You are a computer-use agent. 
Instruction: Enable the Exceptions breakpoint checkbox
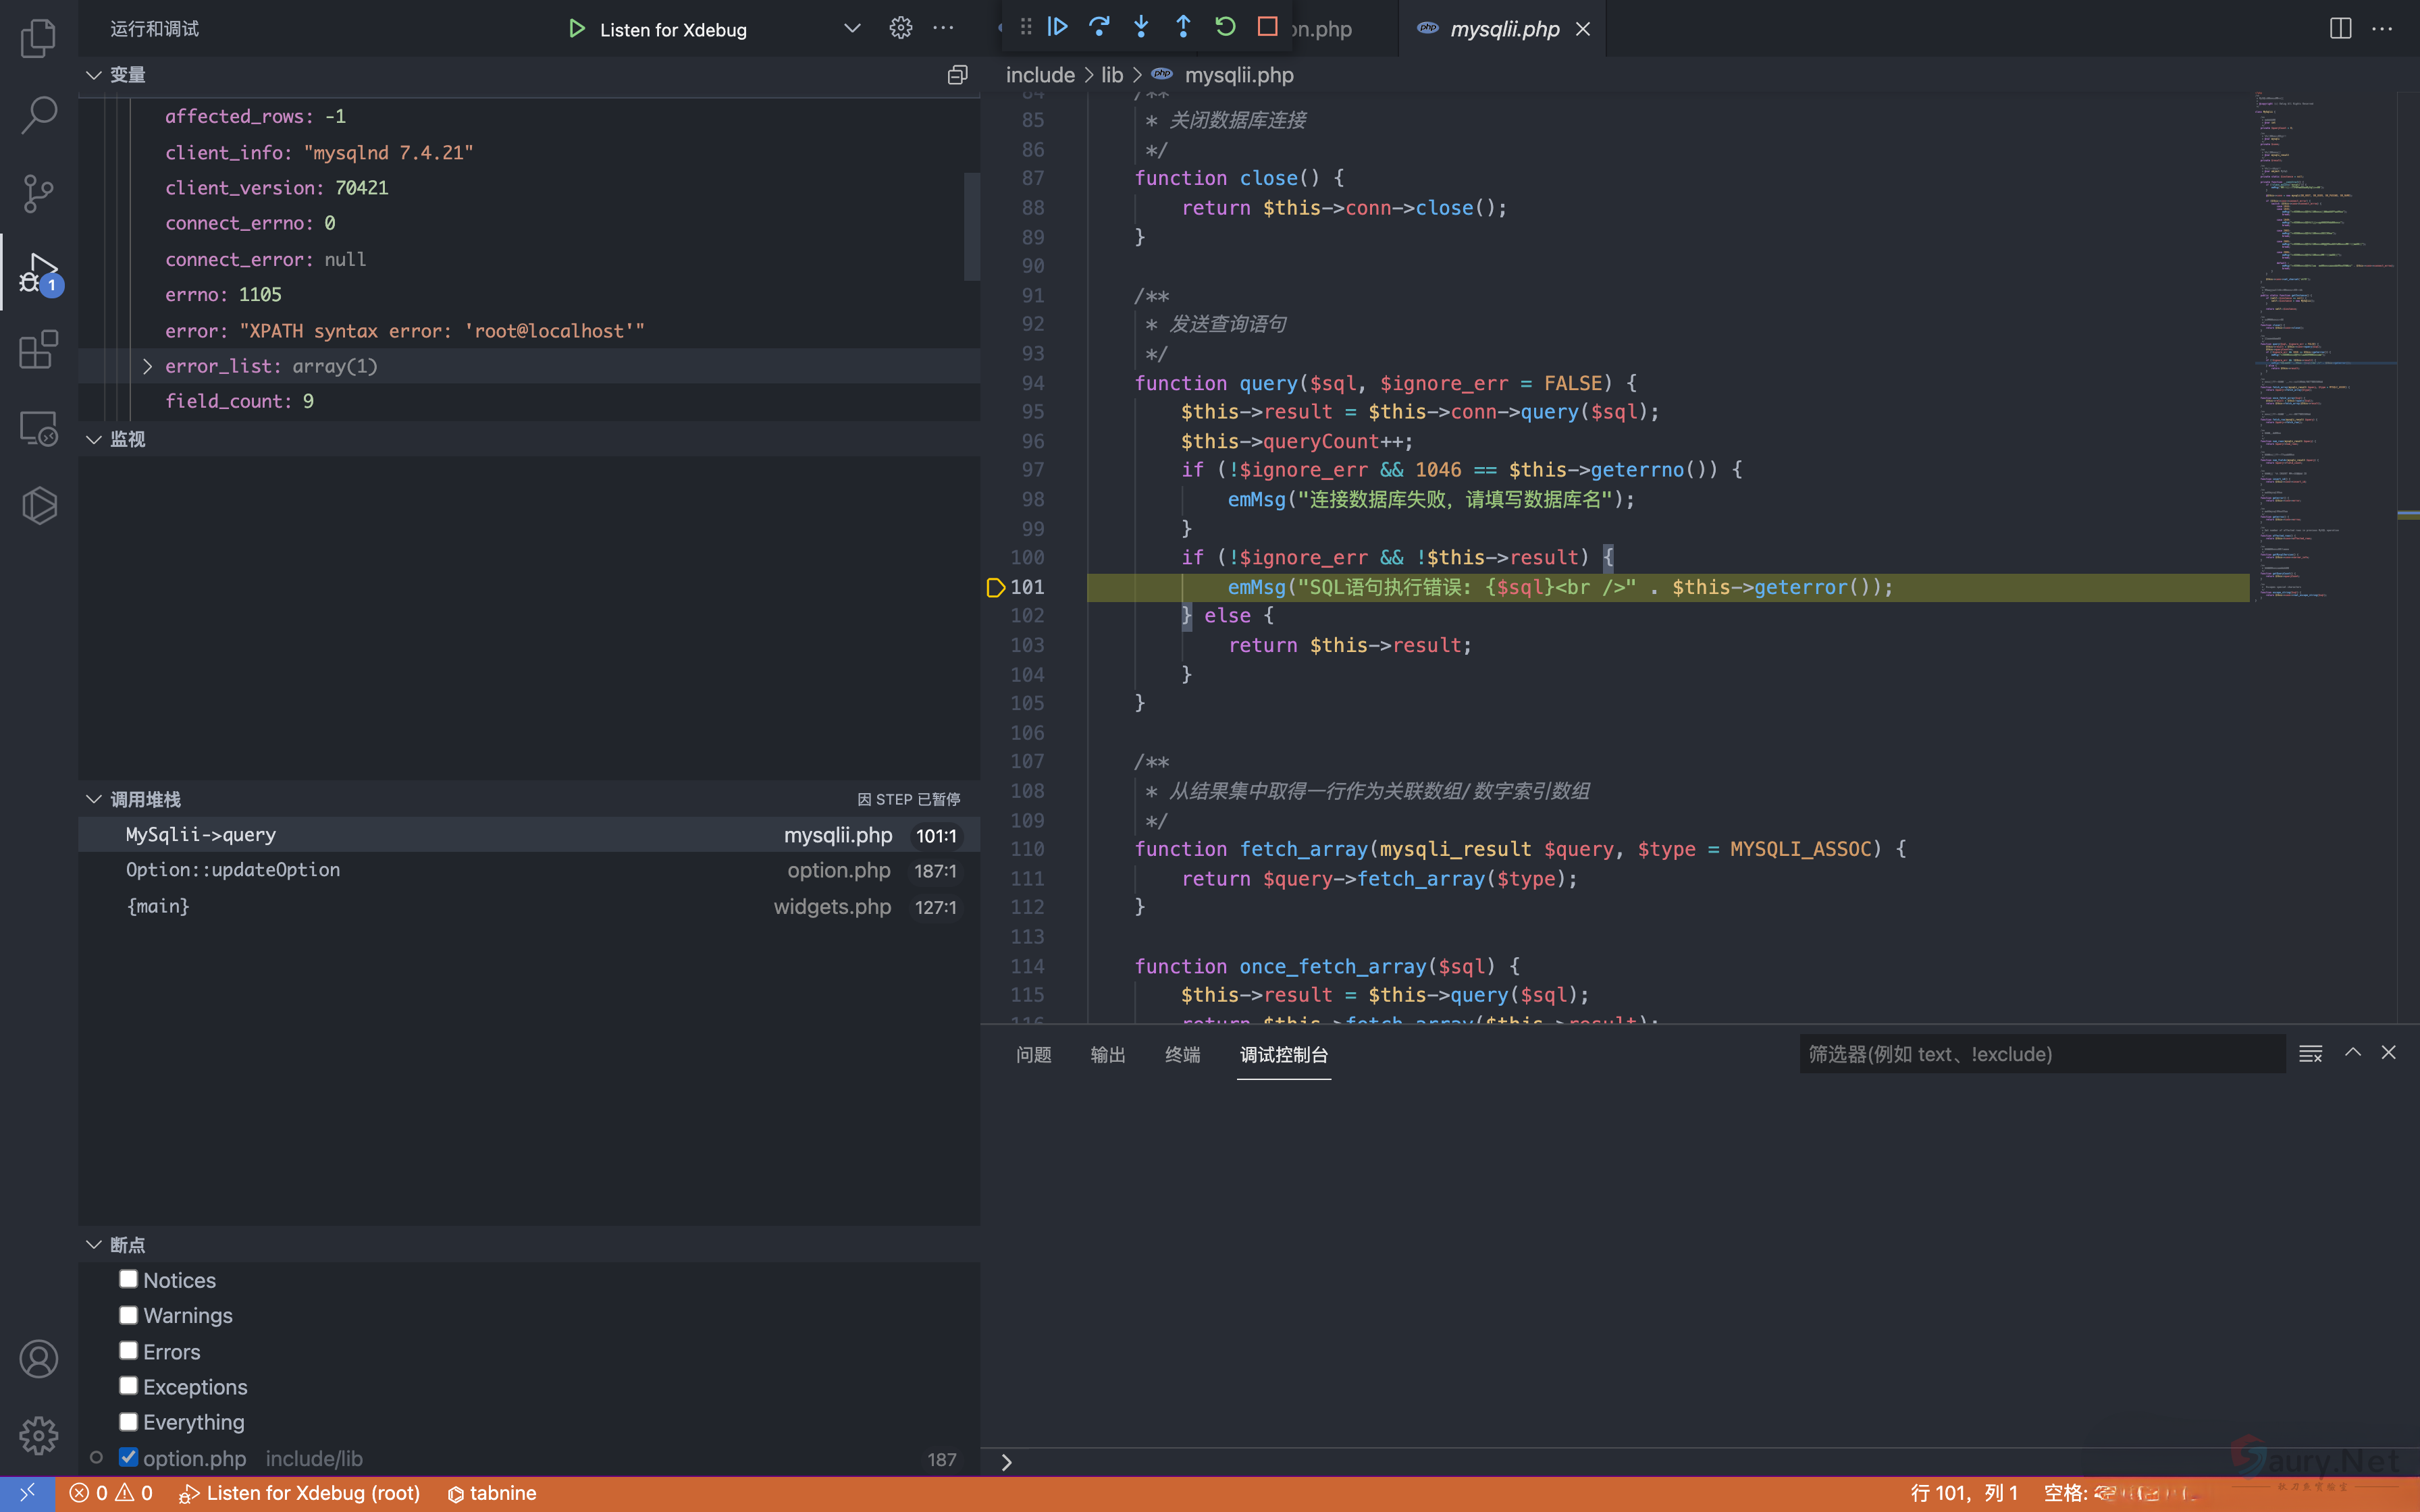coord(128,1386)
